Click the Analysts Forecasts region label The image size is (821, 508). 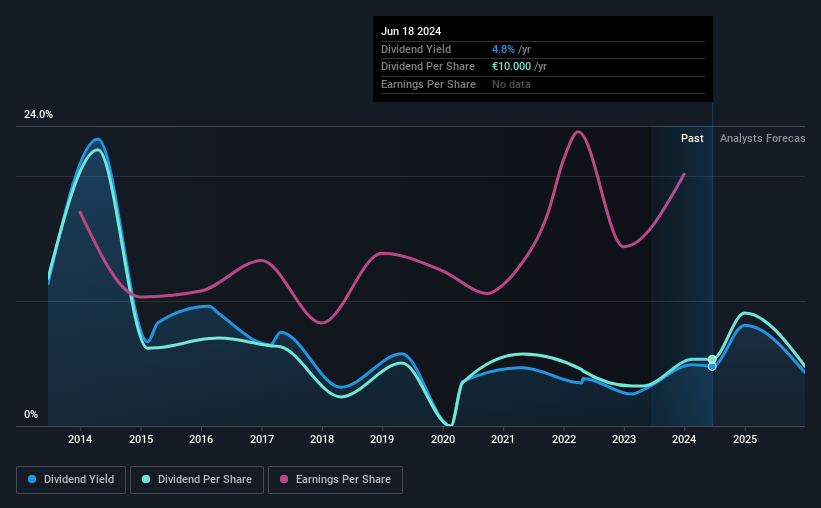(762, 138)
